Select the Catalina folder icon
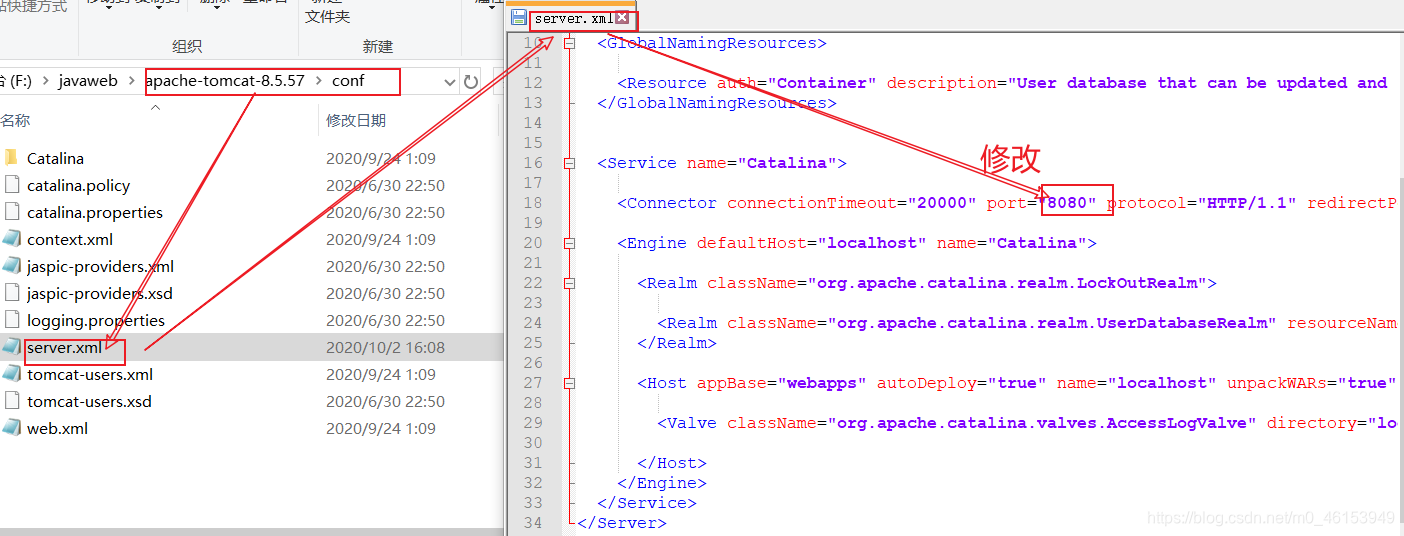The image size is (1404, 536). 12,158
